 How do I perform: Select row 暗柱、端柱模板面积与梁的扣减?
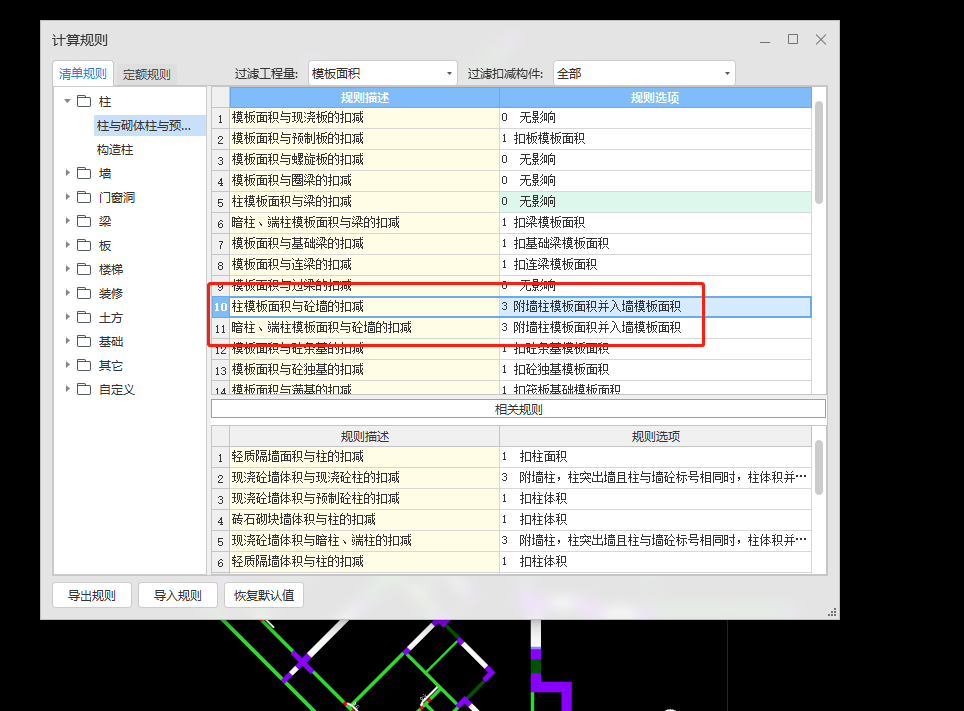click(365, 222)
